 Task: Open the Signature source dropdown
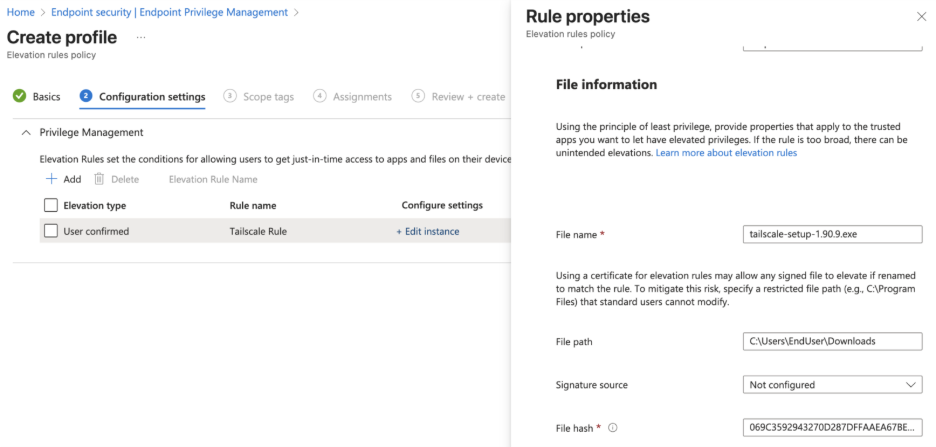[x=833, y=385]
